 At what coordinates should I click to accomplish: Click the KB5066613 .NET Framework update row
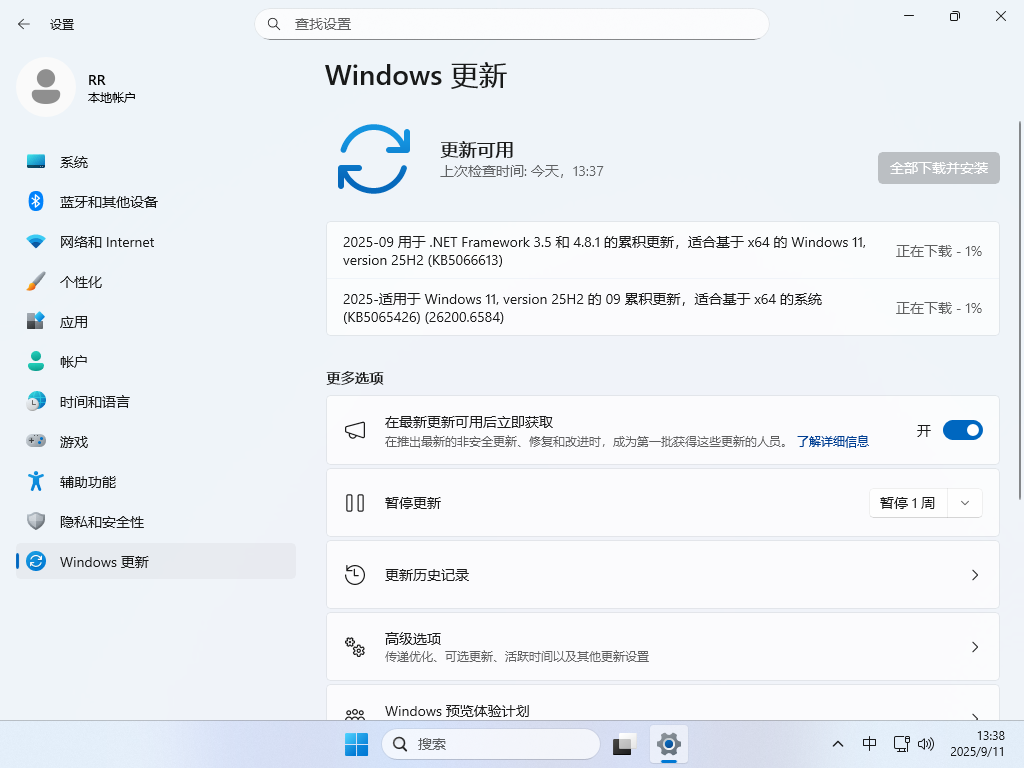(x=663, y=251)
